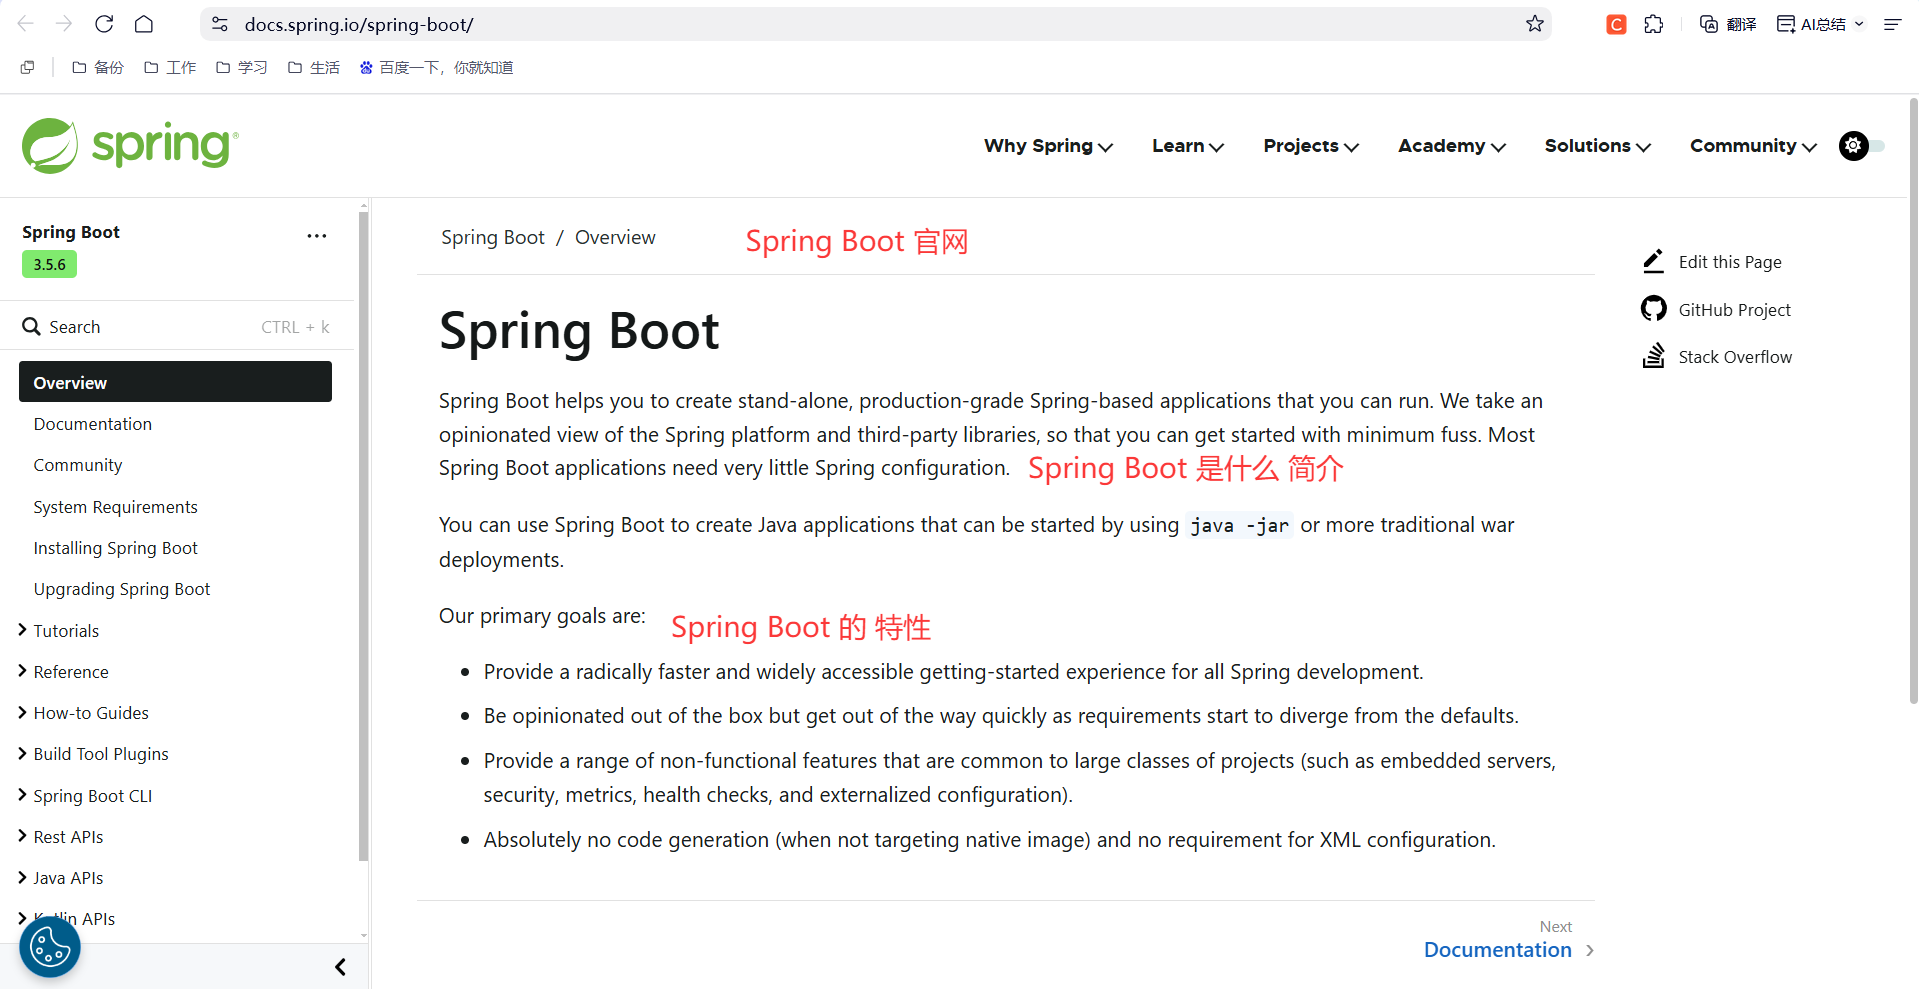Click the browser forward arrow
The image size is (1919, 989).
pos(65,24)
